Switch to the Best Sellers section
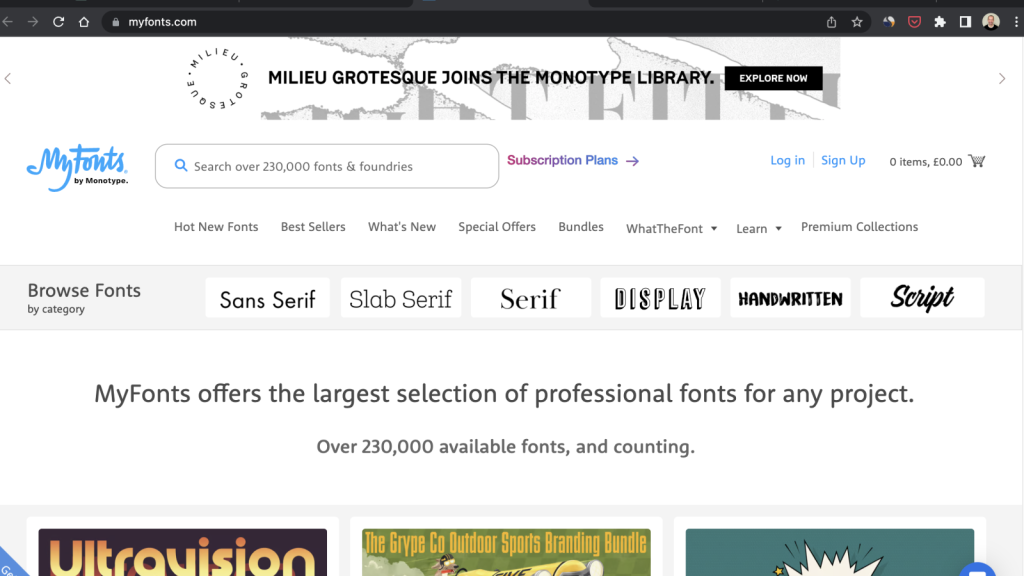 (x=313, y=227)
